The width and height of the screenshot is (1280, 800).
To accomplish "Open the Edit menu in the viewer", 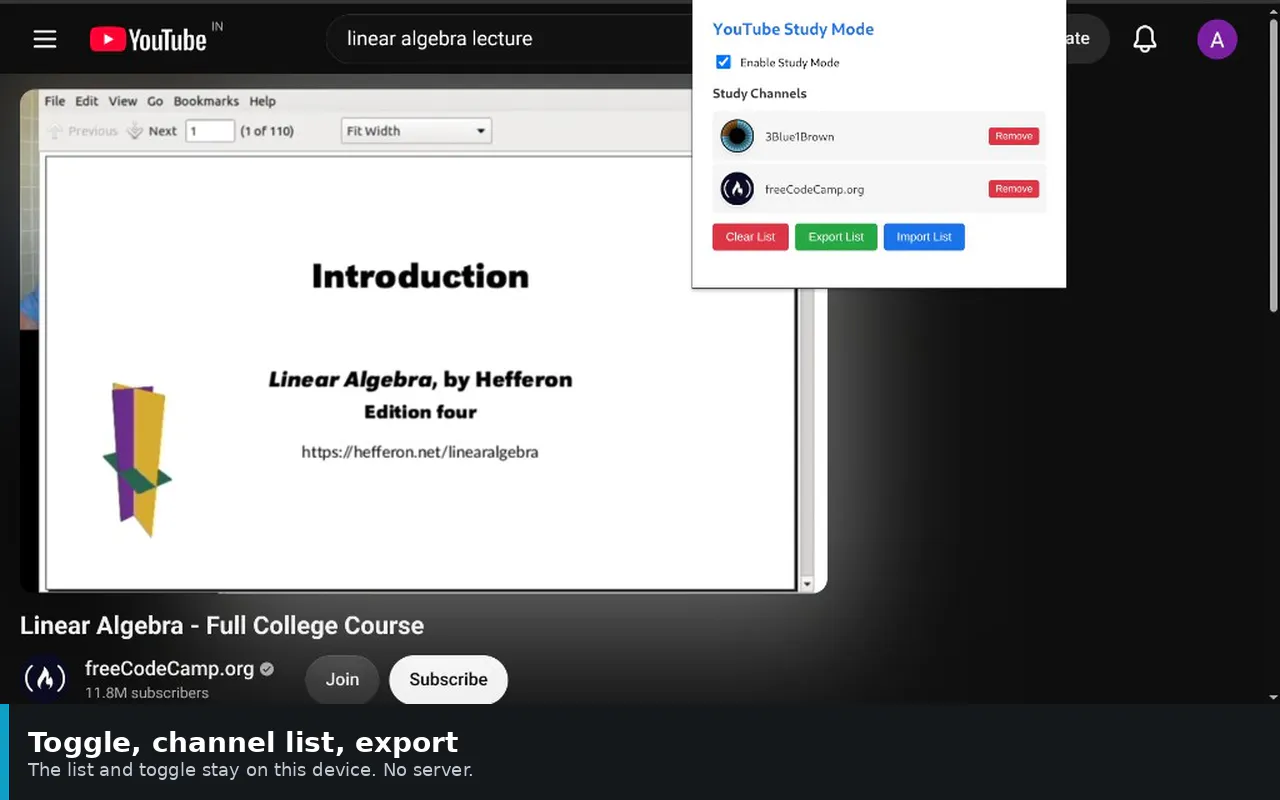I will point(87,101).
